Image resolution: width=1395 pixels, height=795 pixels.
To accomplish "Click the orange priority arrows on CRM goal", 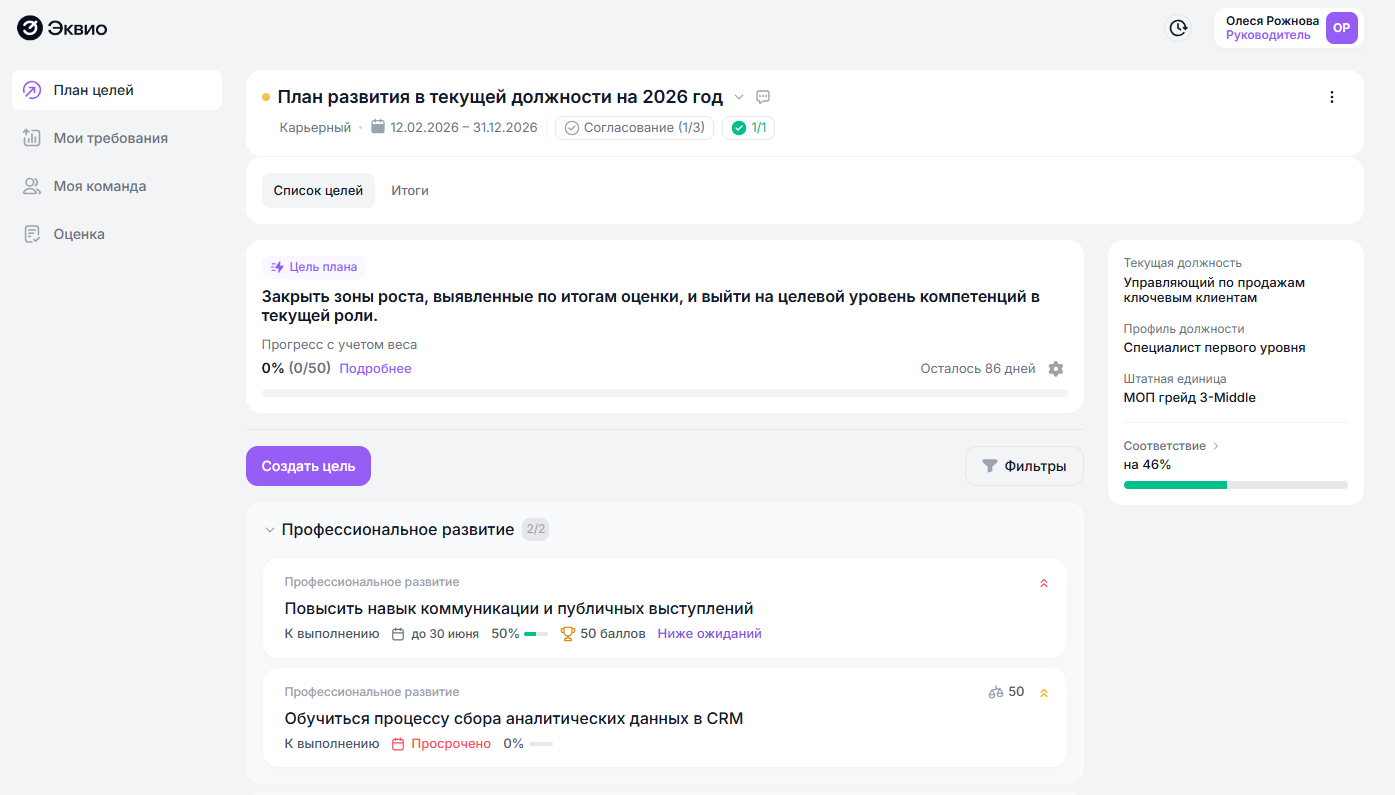I will coord(1044,693).
